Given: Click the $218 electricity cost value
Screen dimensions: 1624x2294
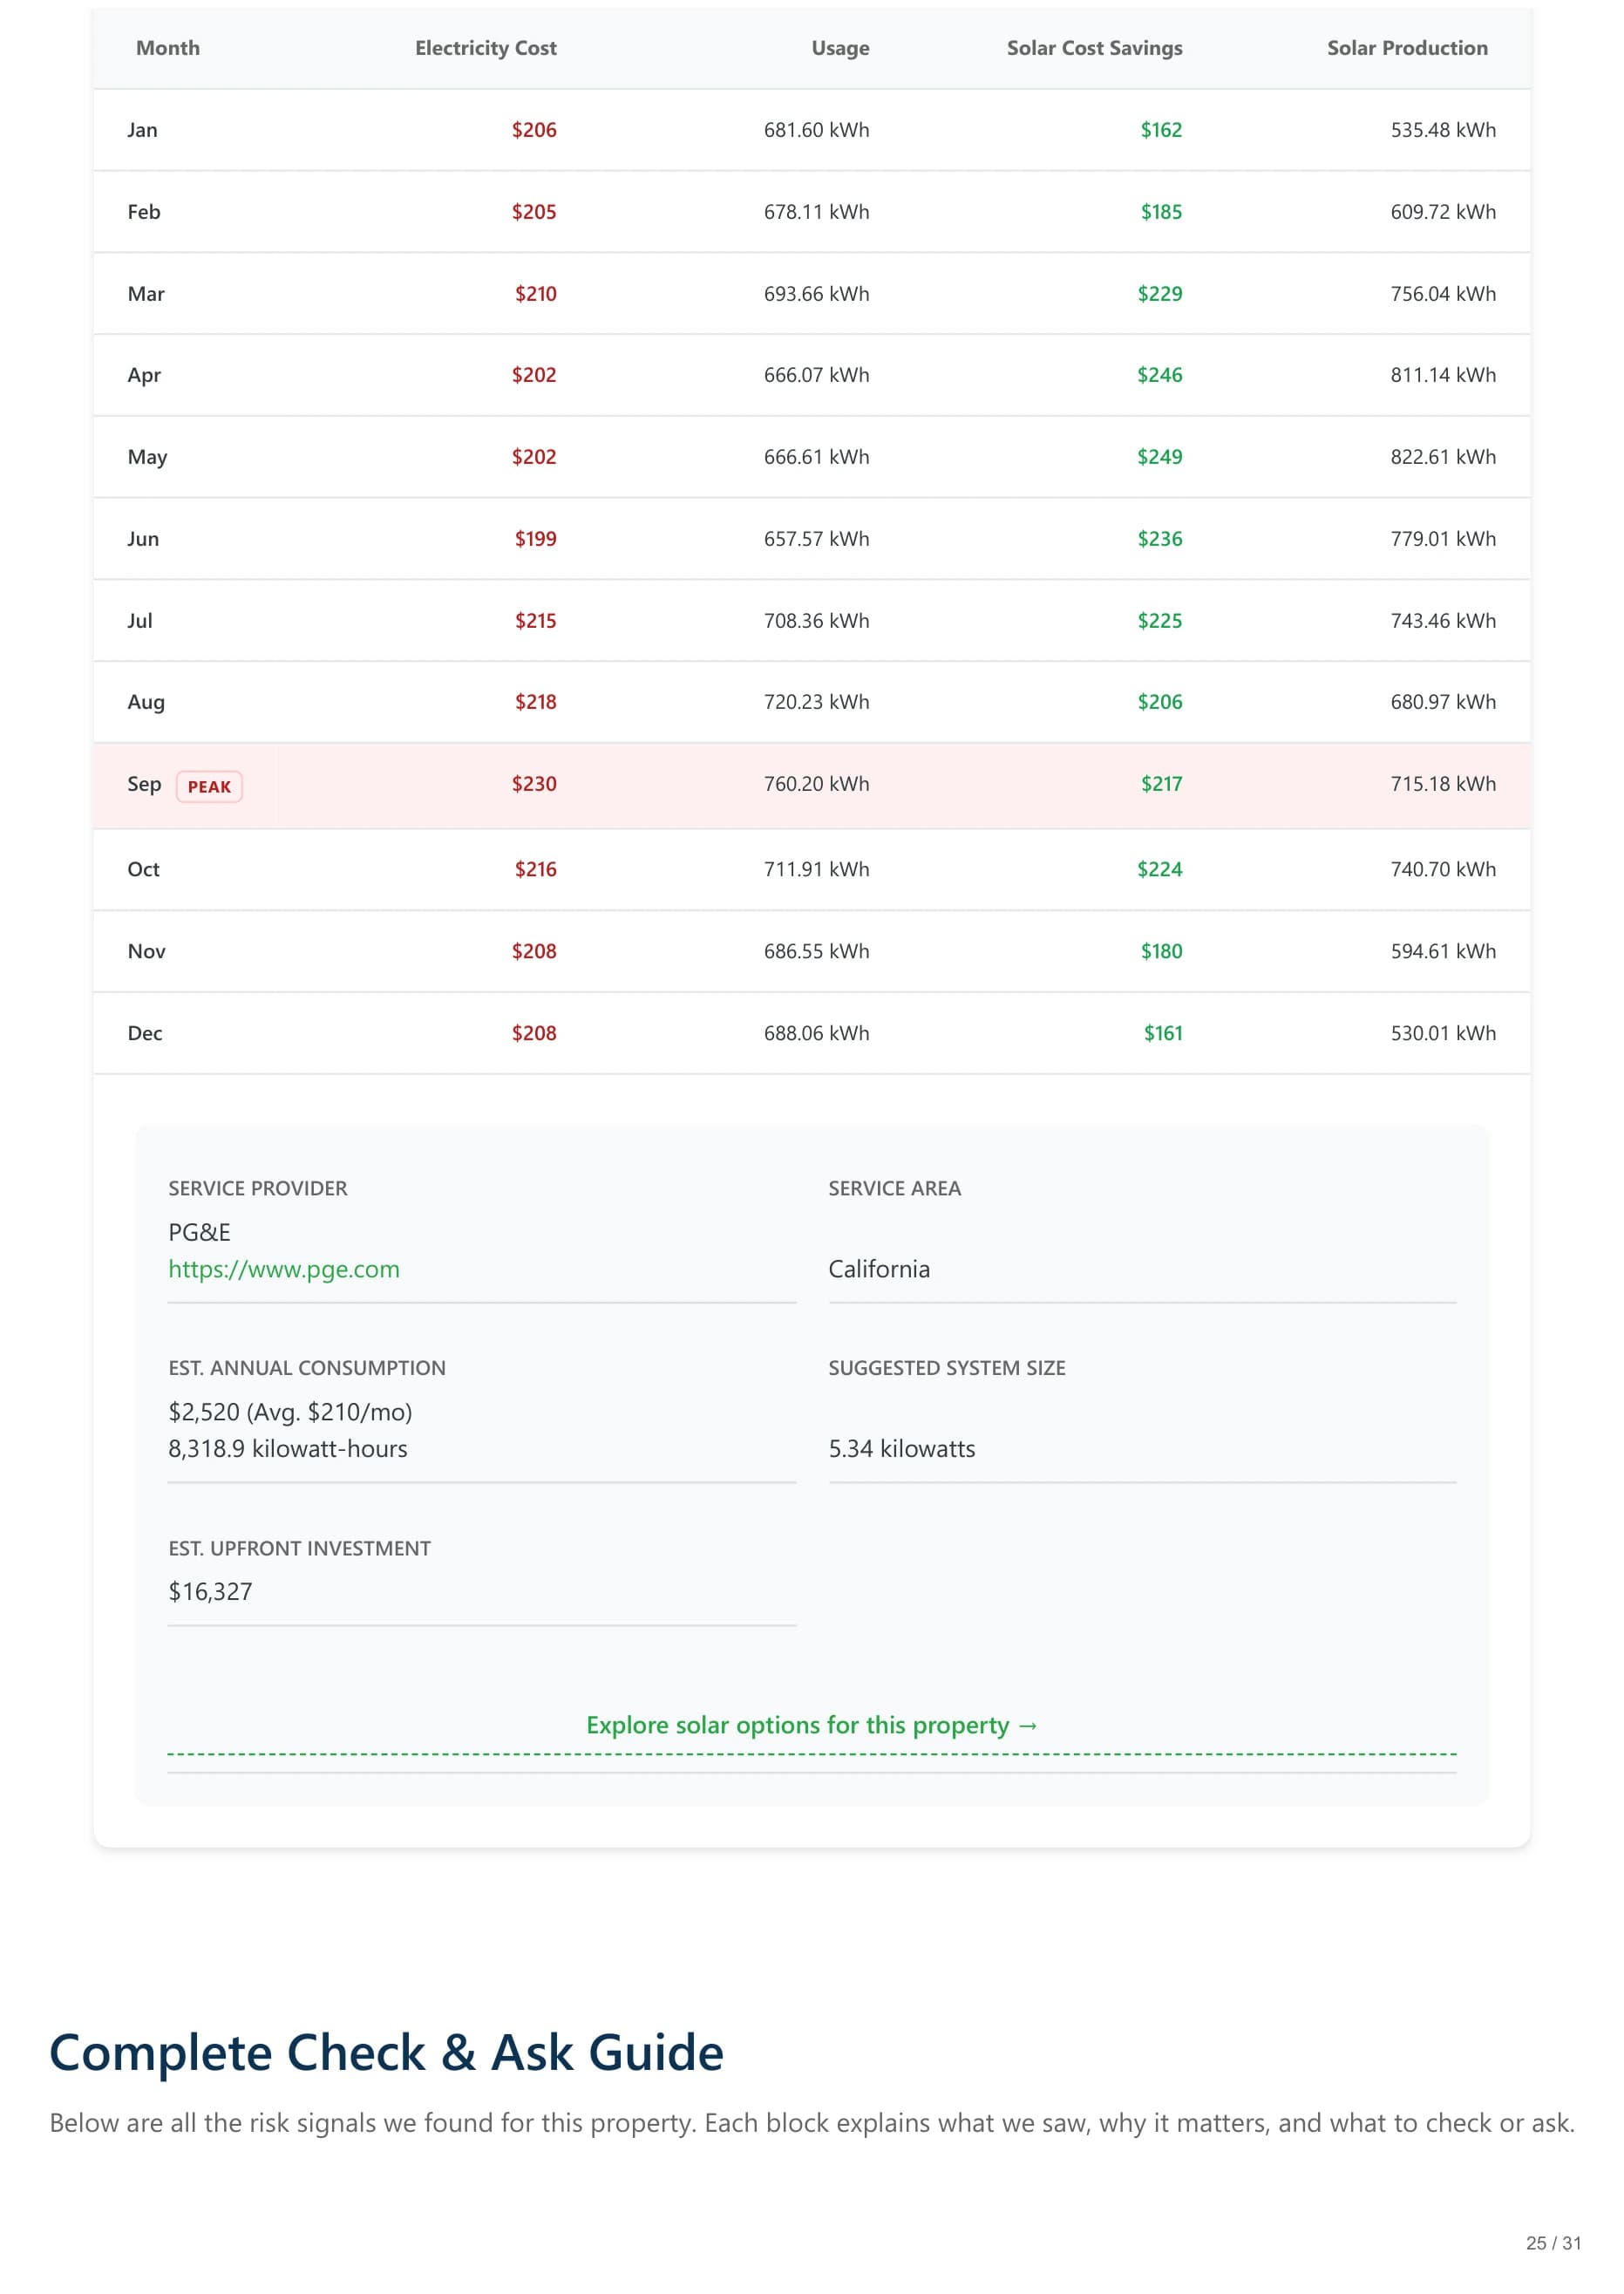Looking at the screenshot, I should pyautogui.click(x=535, y=702).
